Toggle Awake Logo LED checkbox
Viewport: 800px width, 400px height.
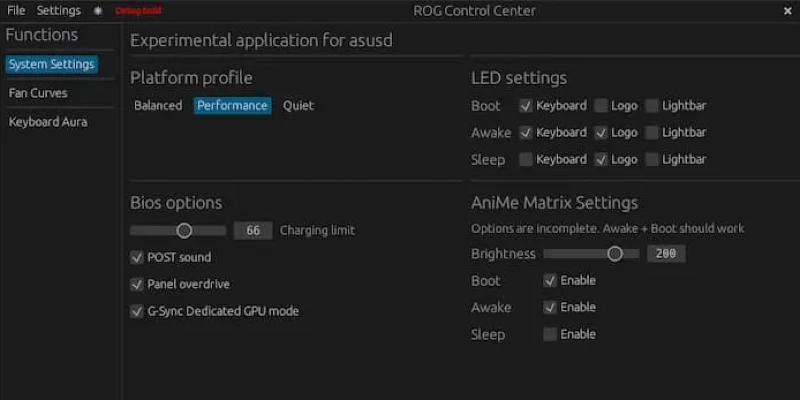coord(601,133)
